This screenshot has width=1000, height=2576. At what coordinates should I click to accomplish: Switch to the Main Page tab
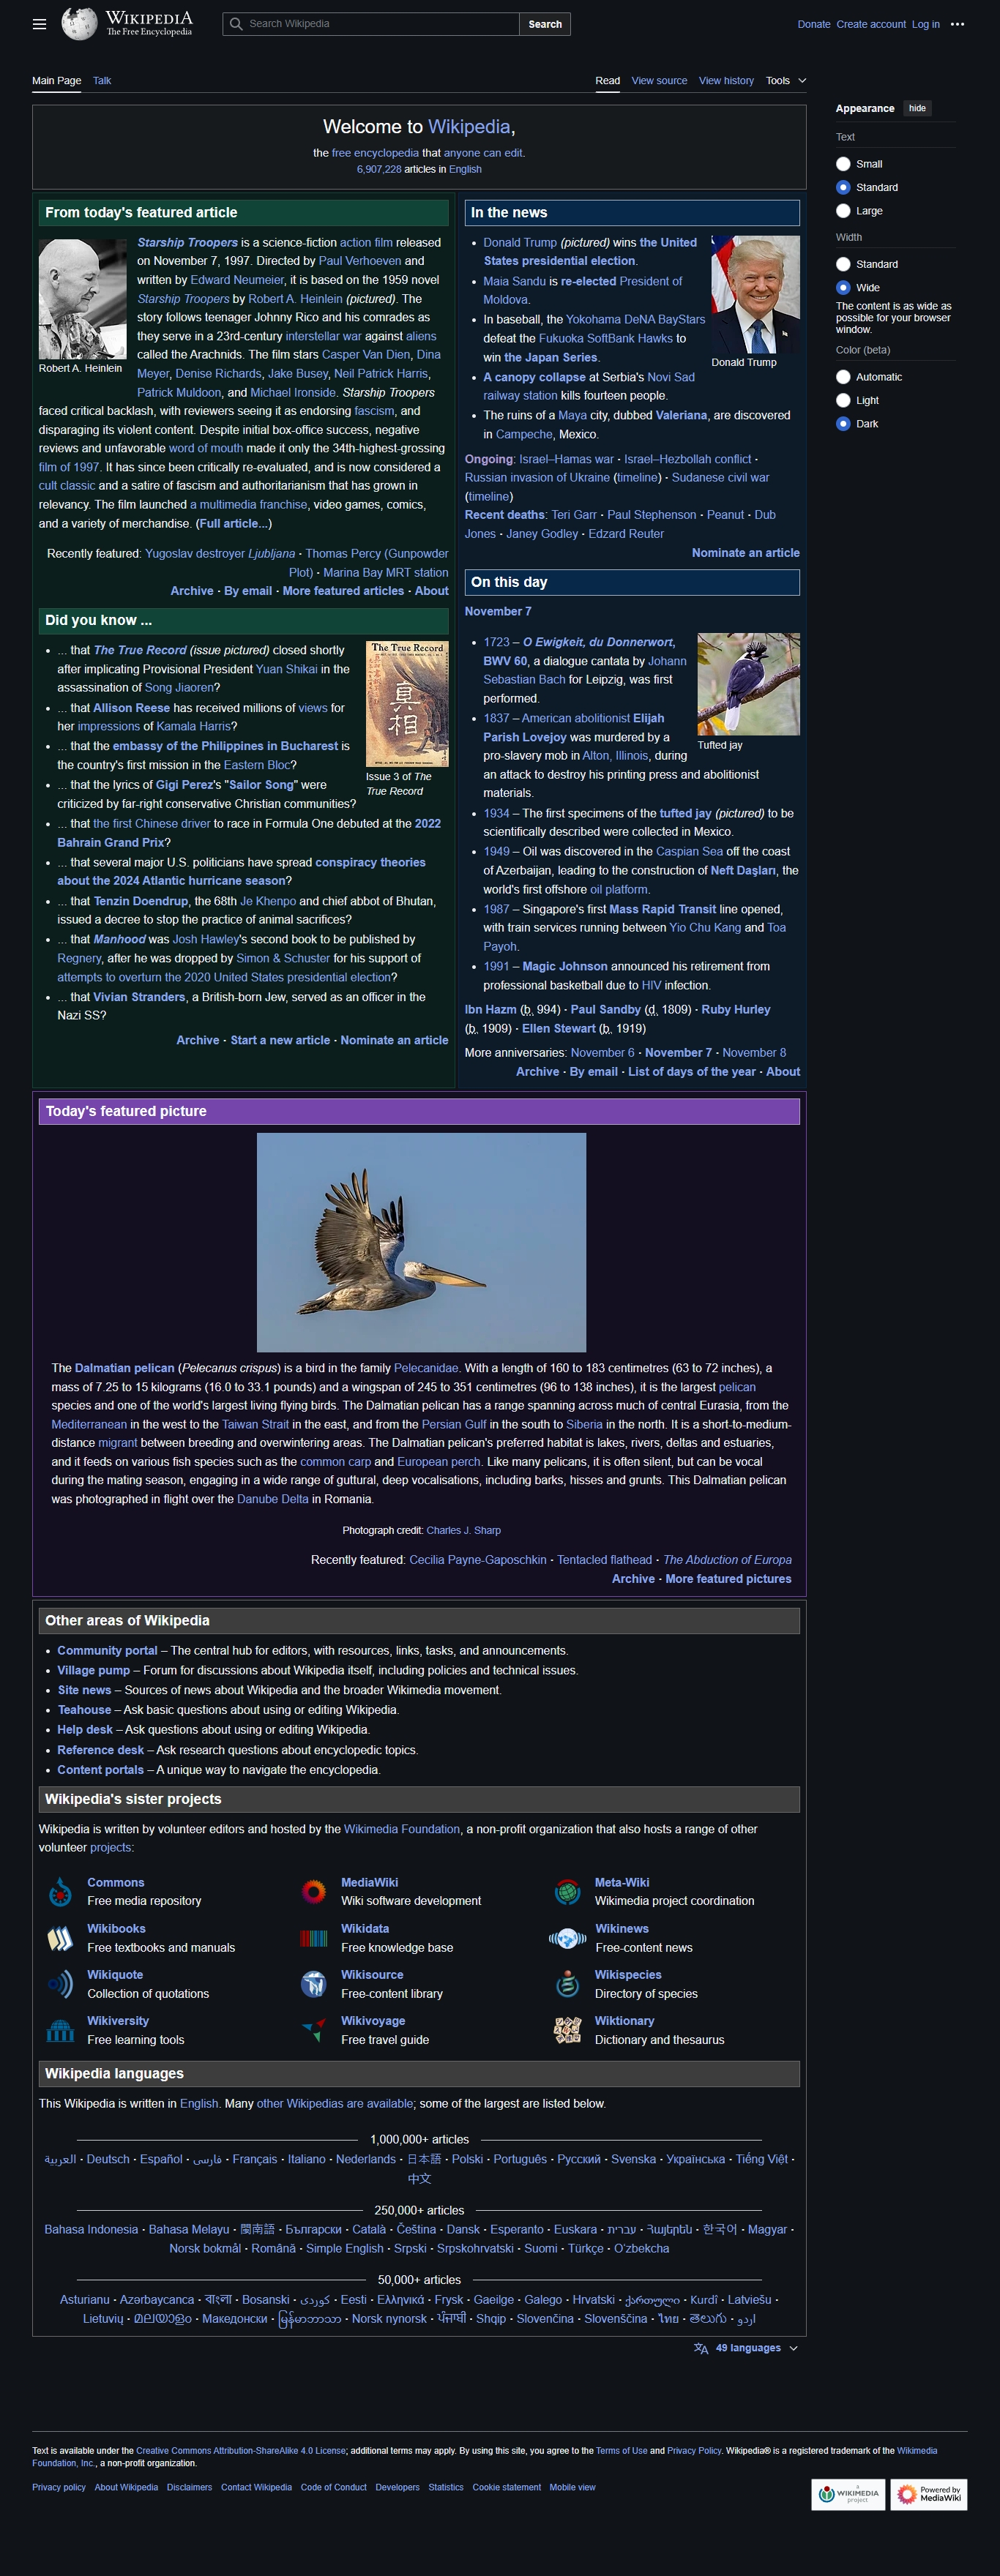[56, 81]
